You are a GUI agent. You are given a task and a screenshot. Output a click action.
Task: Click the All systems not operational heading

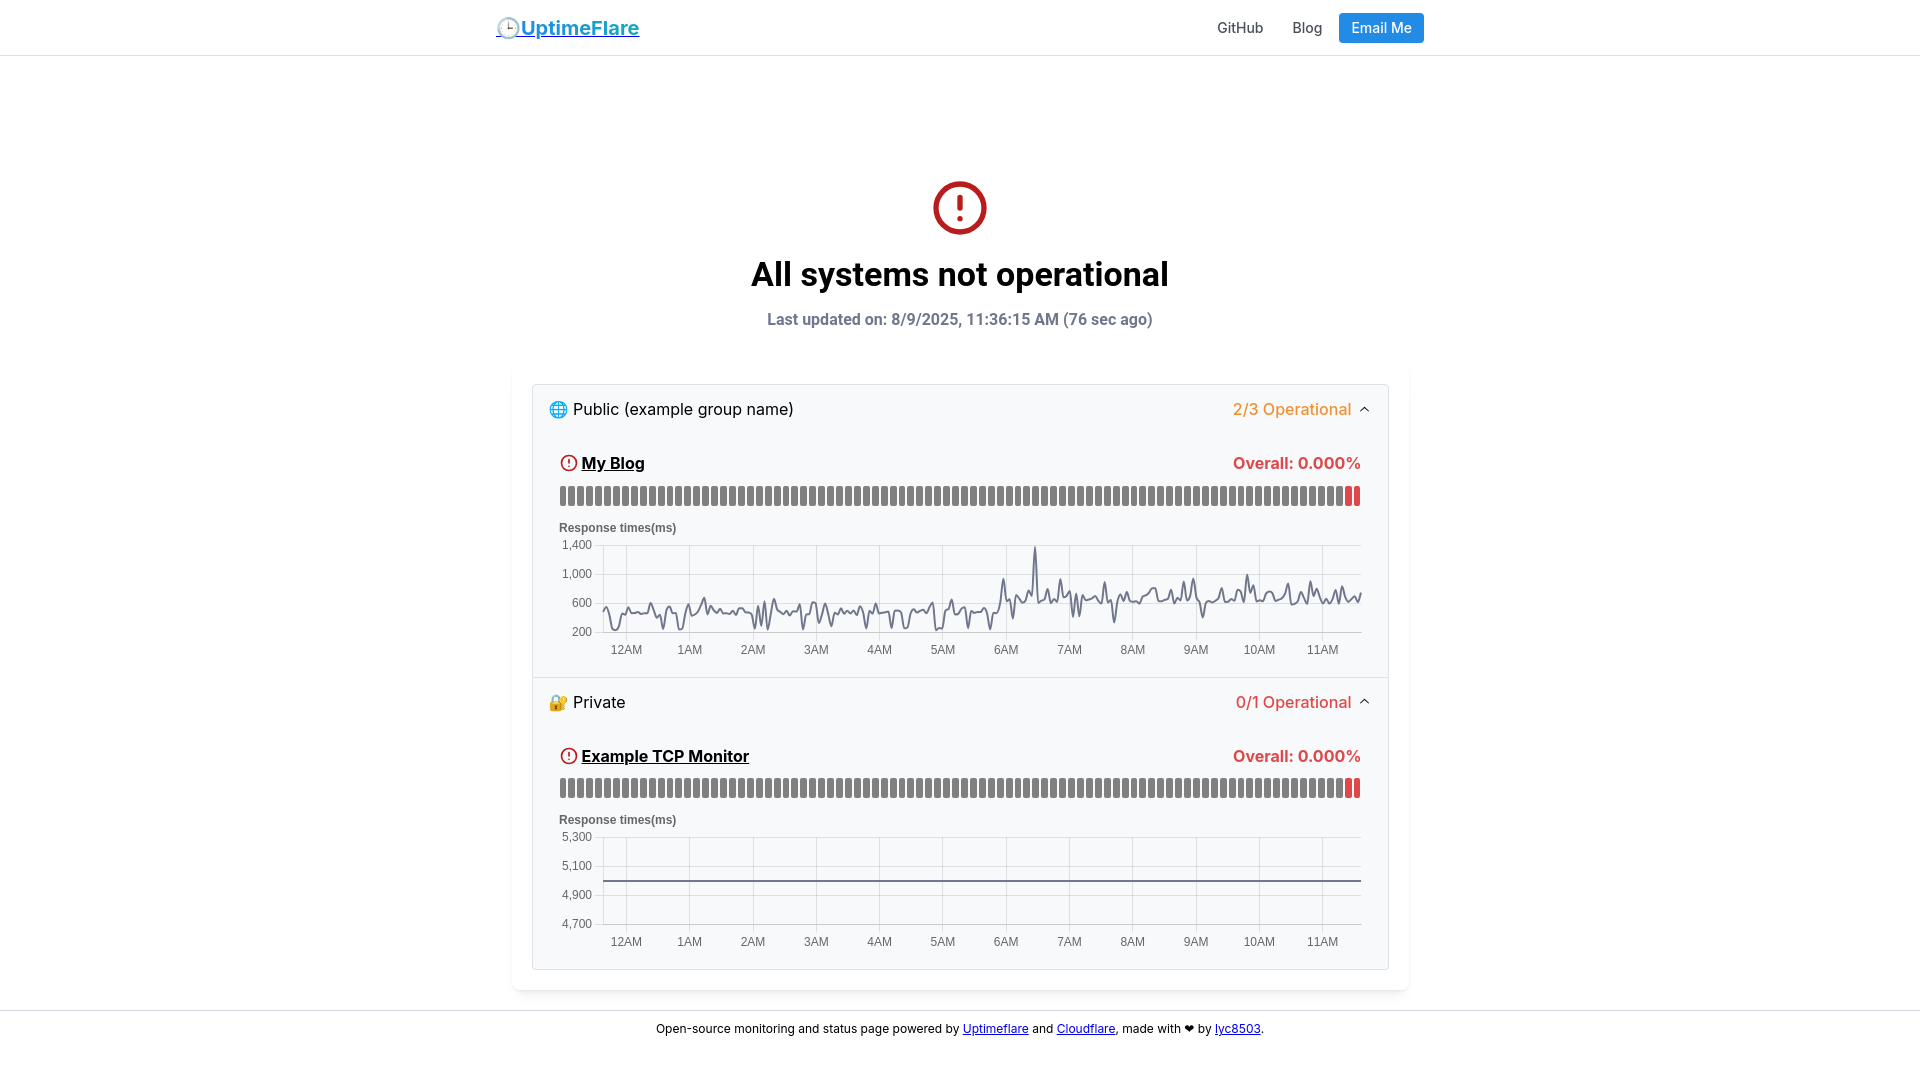[960, 275]
